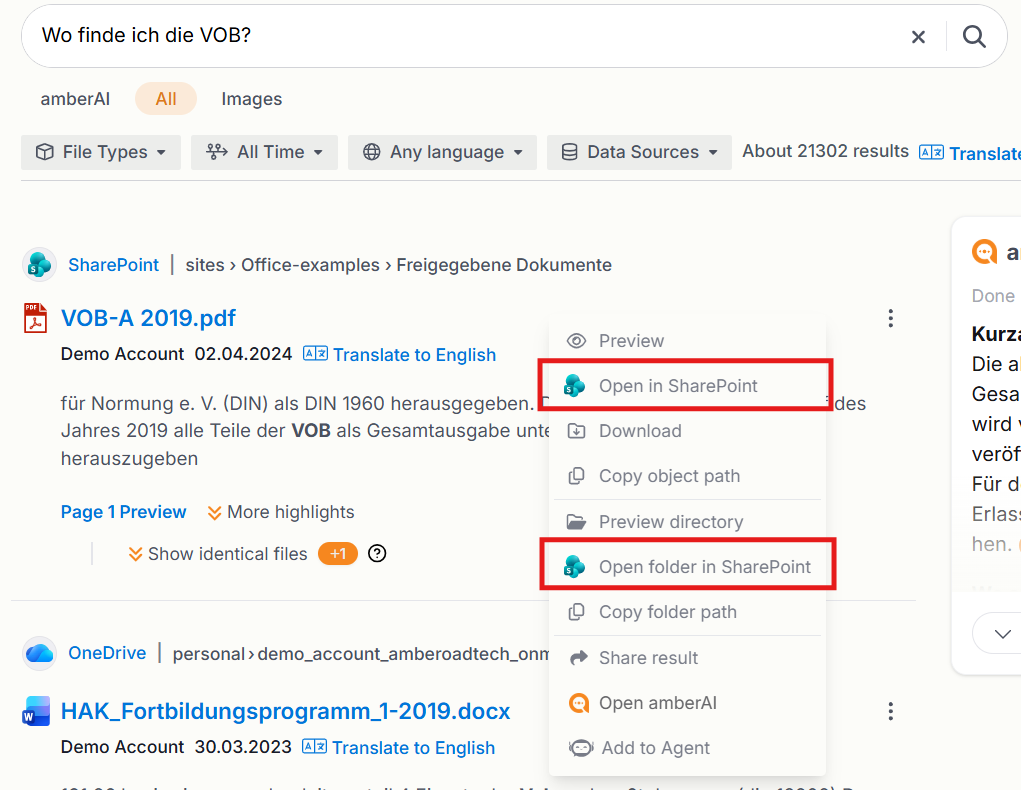Expand the amberAI panel with chevron
1021x790 pixels.
click(x=1003, y=633)
